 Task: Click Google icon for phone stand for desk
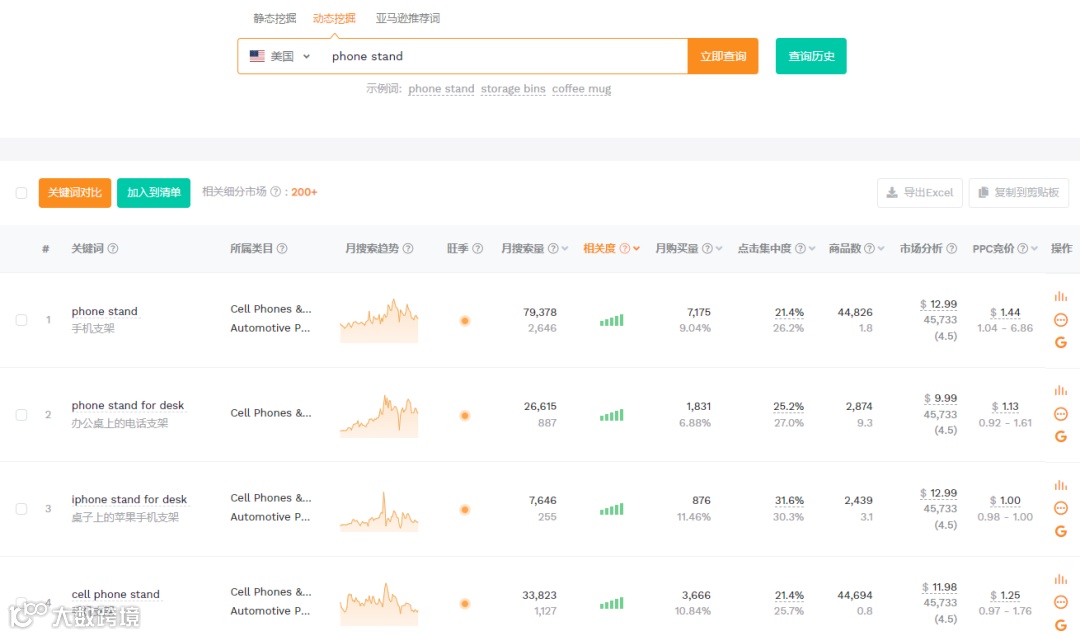(1061, 436)
